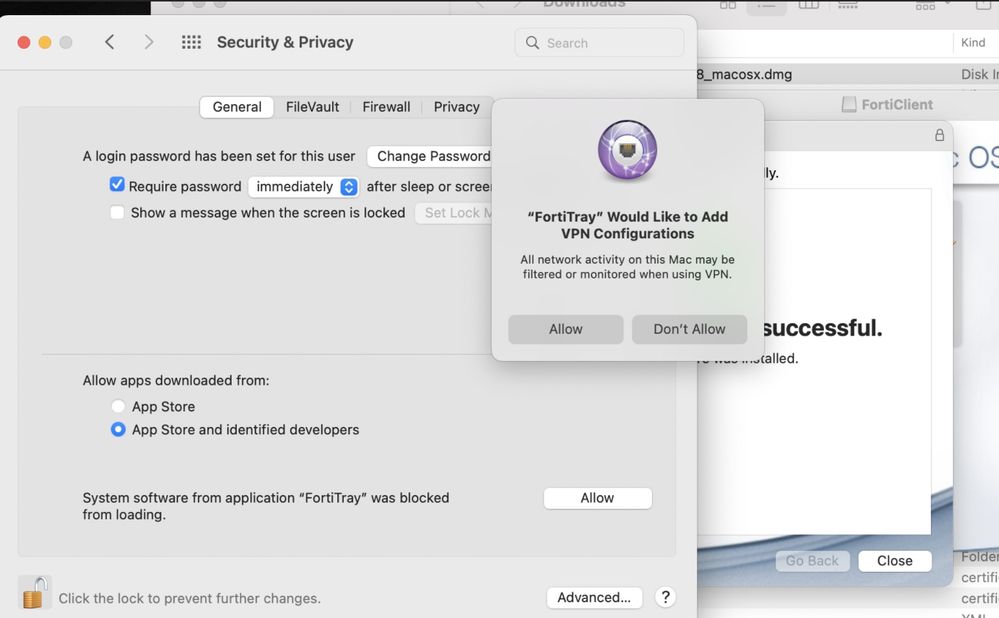Viewport: 999px width, 618px height.
Task: Click Don't Allow in VPN dialog
Action: pos(689,329)
